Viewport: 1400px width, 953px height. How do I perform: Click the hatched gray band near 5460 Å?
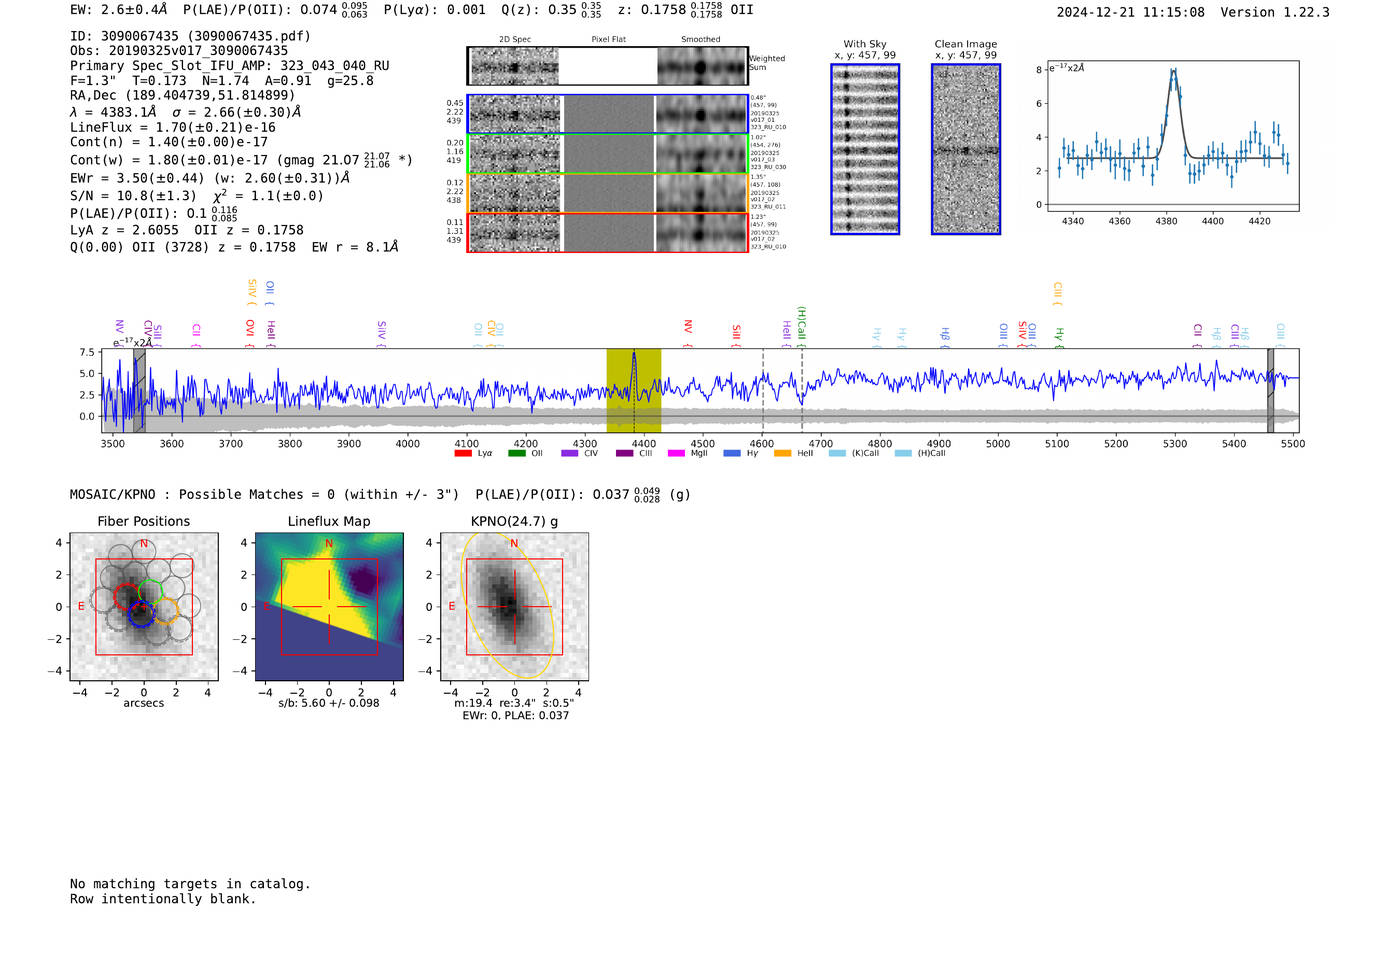(x=1270, y=390)
